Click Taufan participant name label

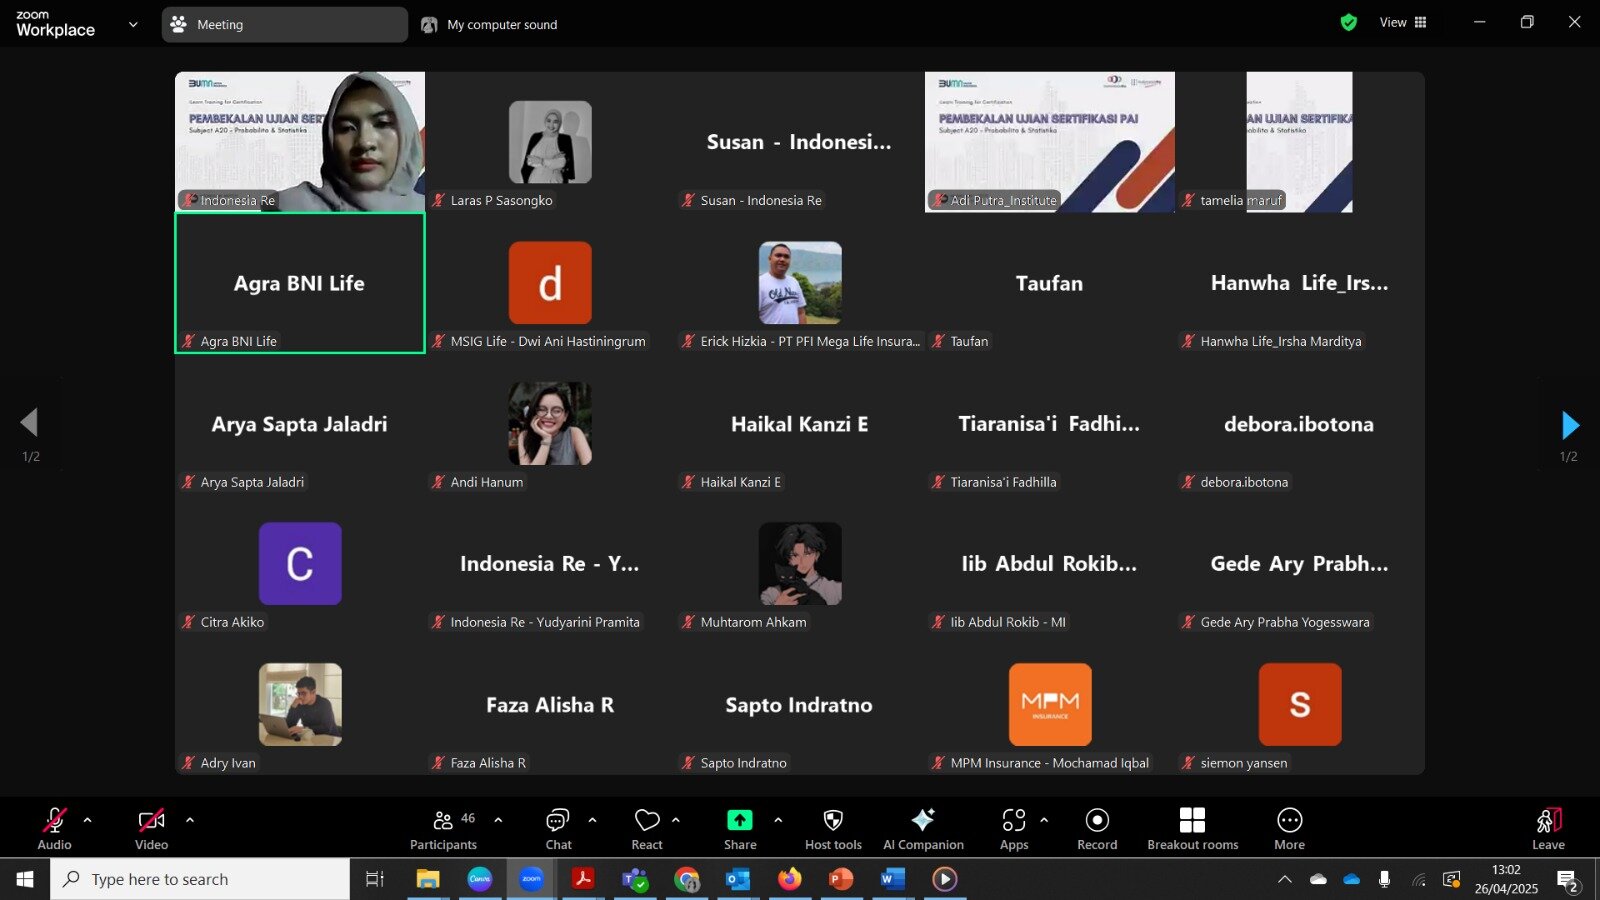969,341
